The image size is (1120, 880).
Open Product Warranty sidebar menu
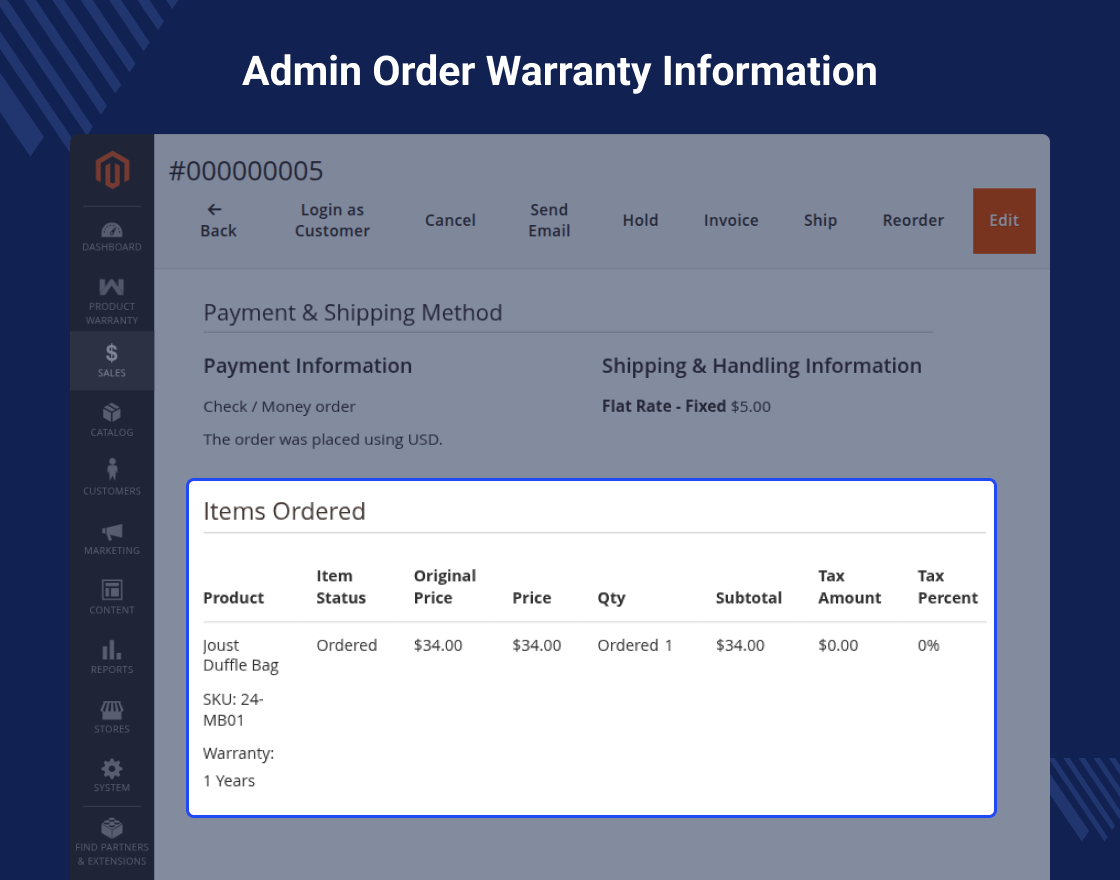111,301
